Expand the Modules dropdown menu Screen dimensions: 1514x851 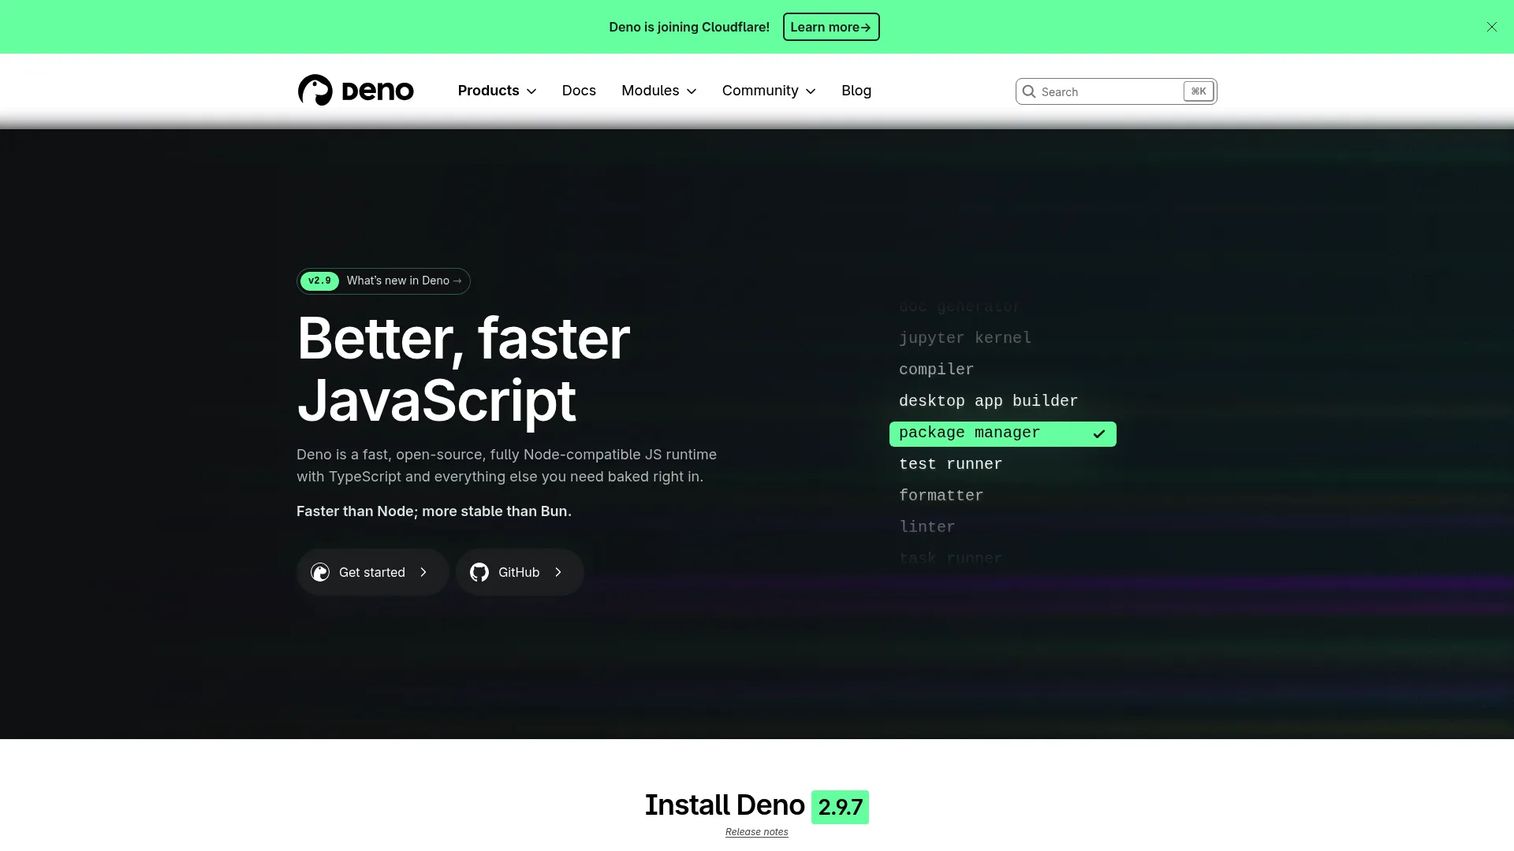659,91
